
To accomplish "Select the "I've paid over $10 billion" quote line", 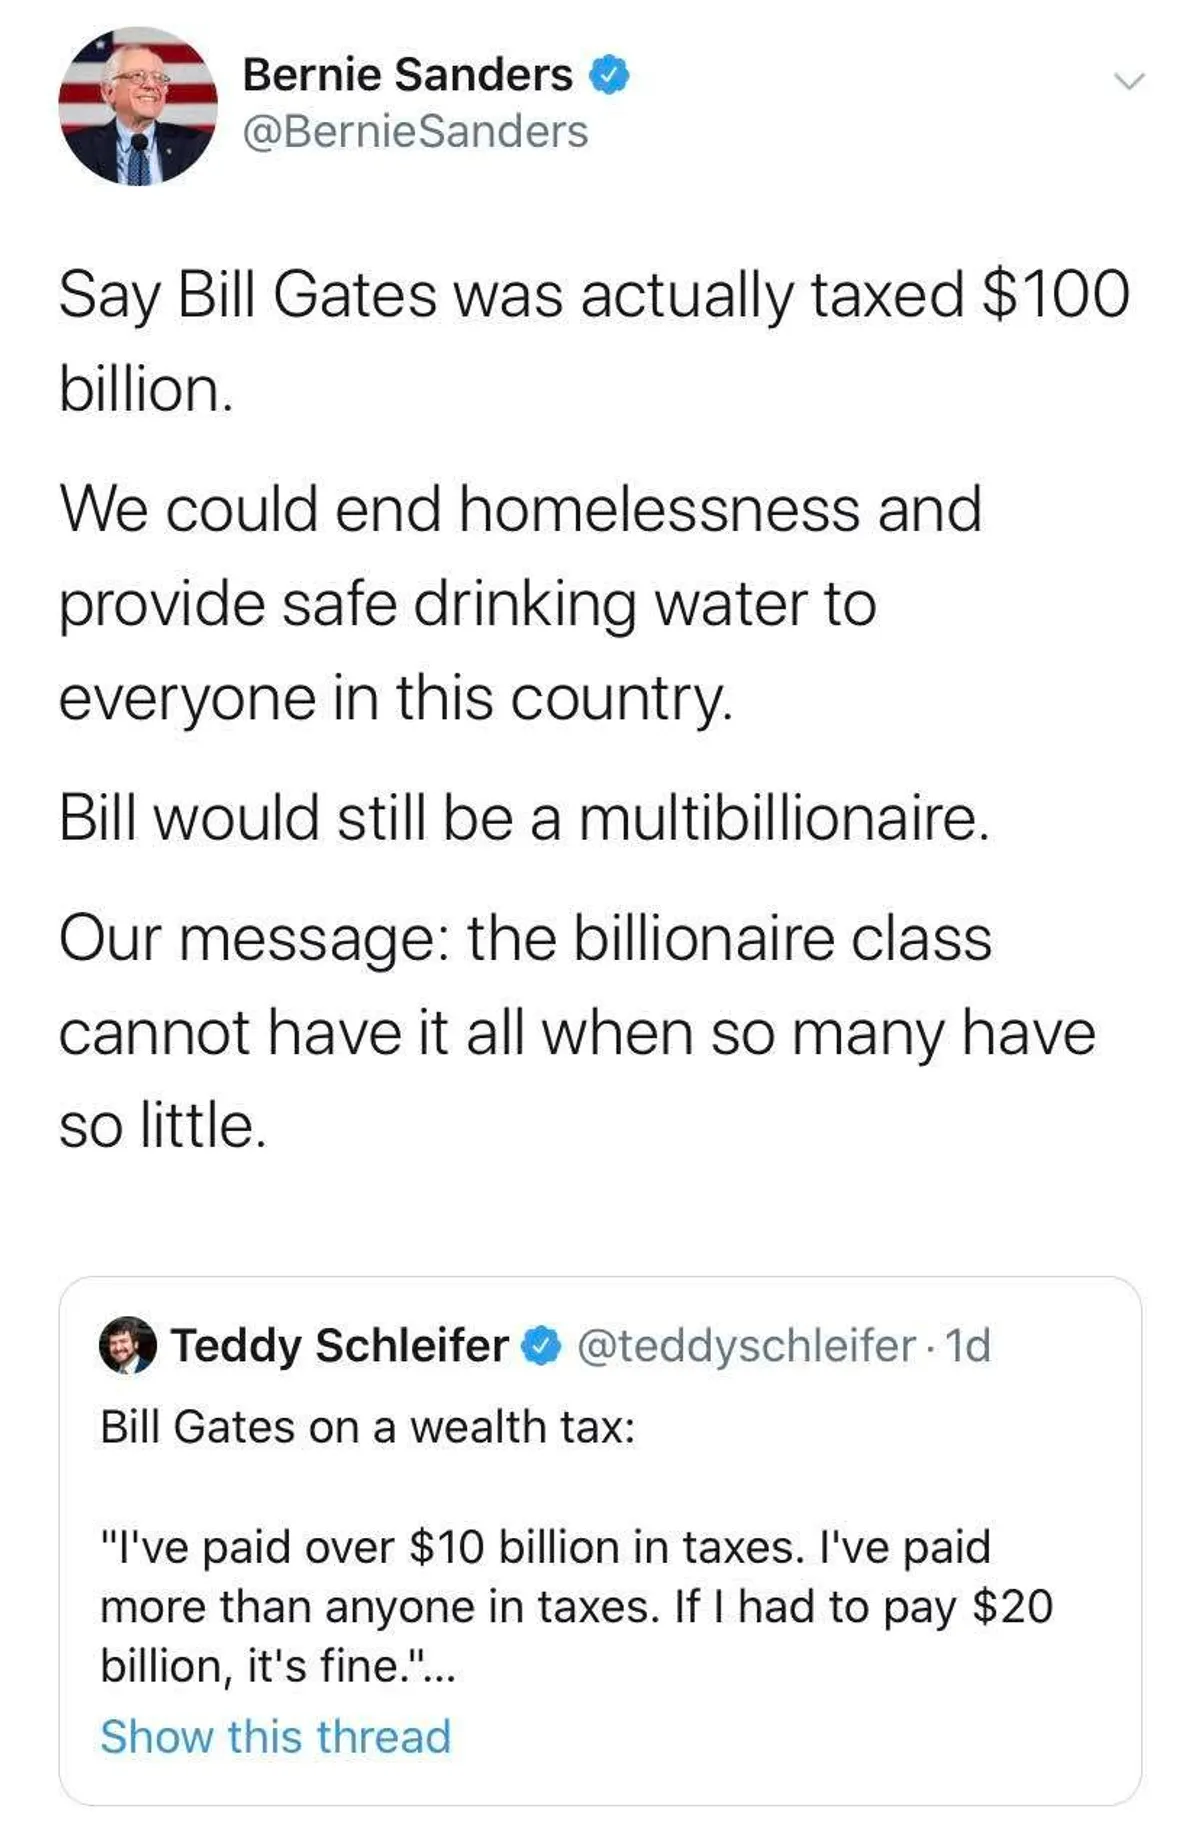I will point(545,1547).
